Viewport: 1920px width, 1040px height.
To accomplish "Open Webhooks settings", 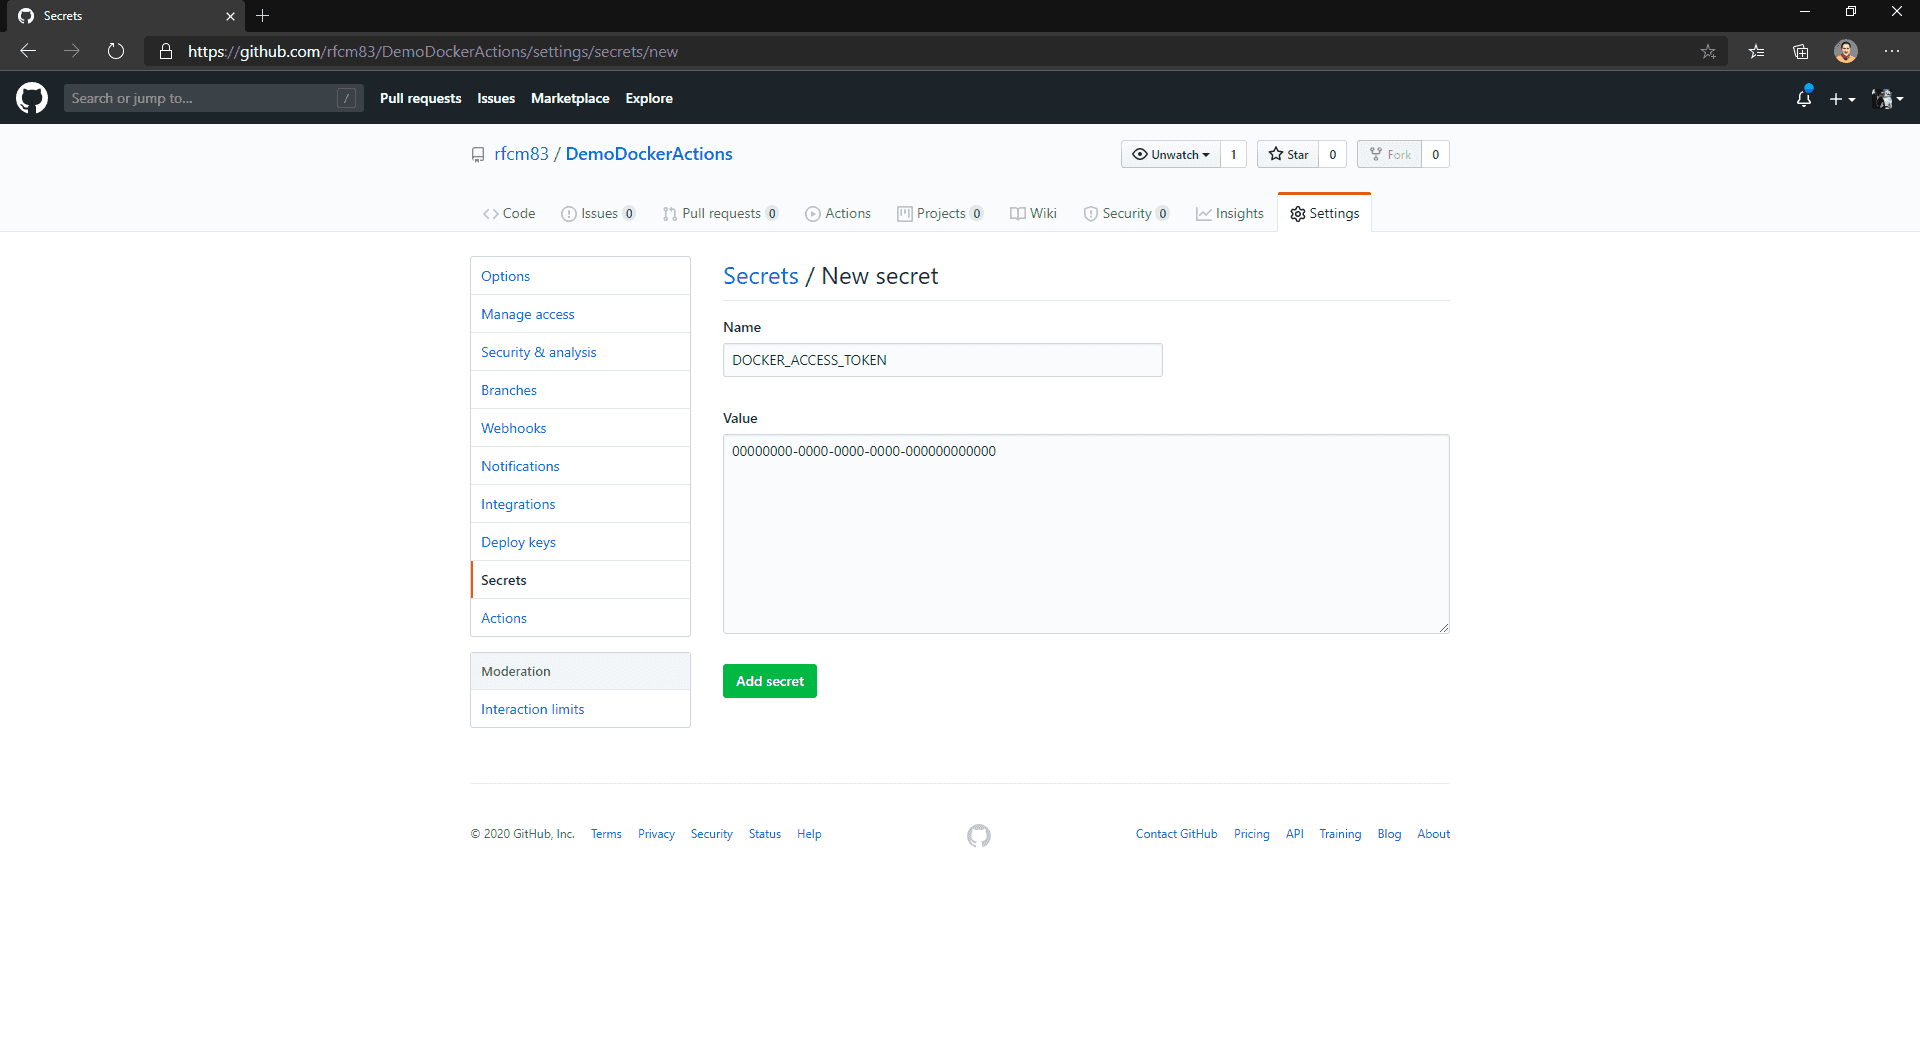I will 580,428.
